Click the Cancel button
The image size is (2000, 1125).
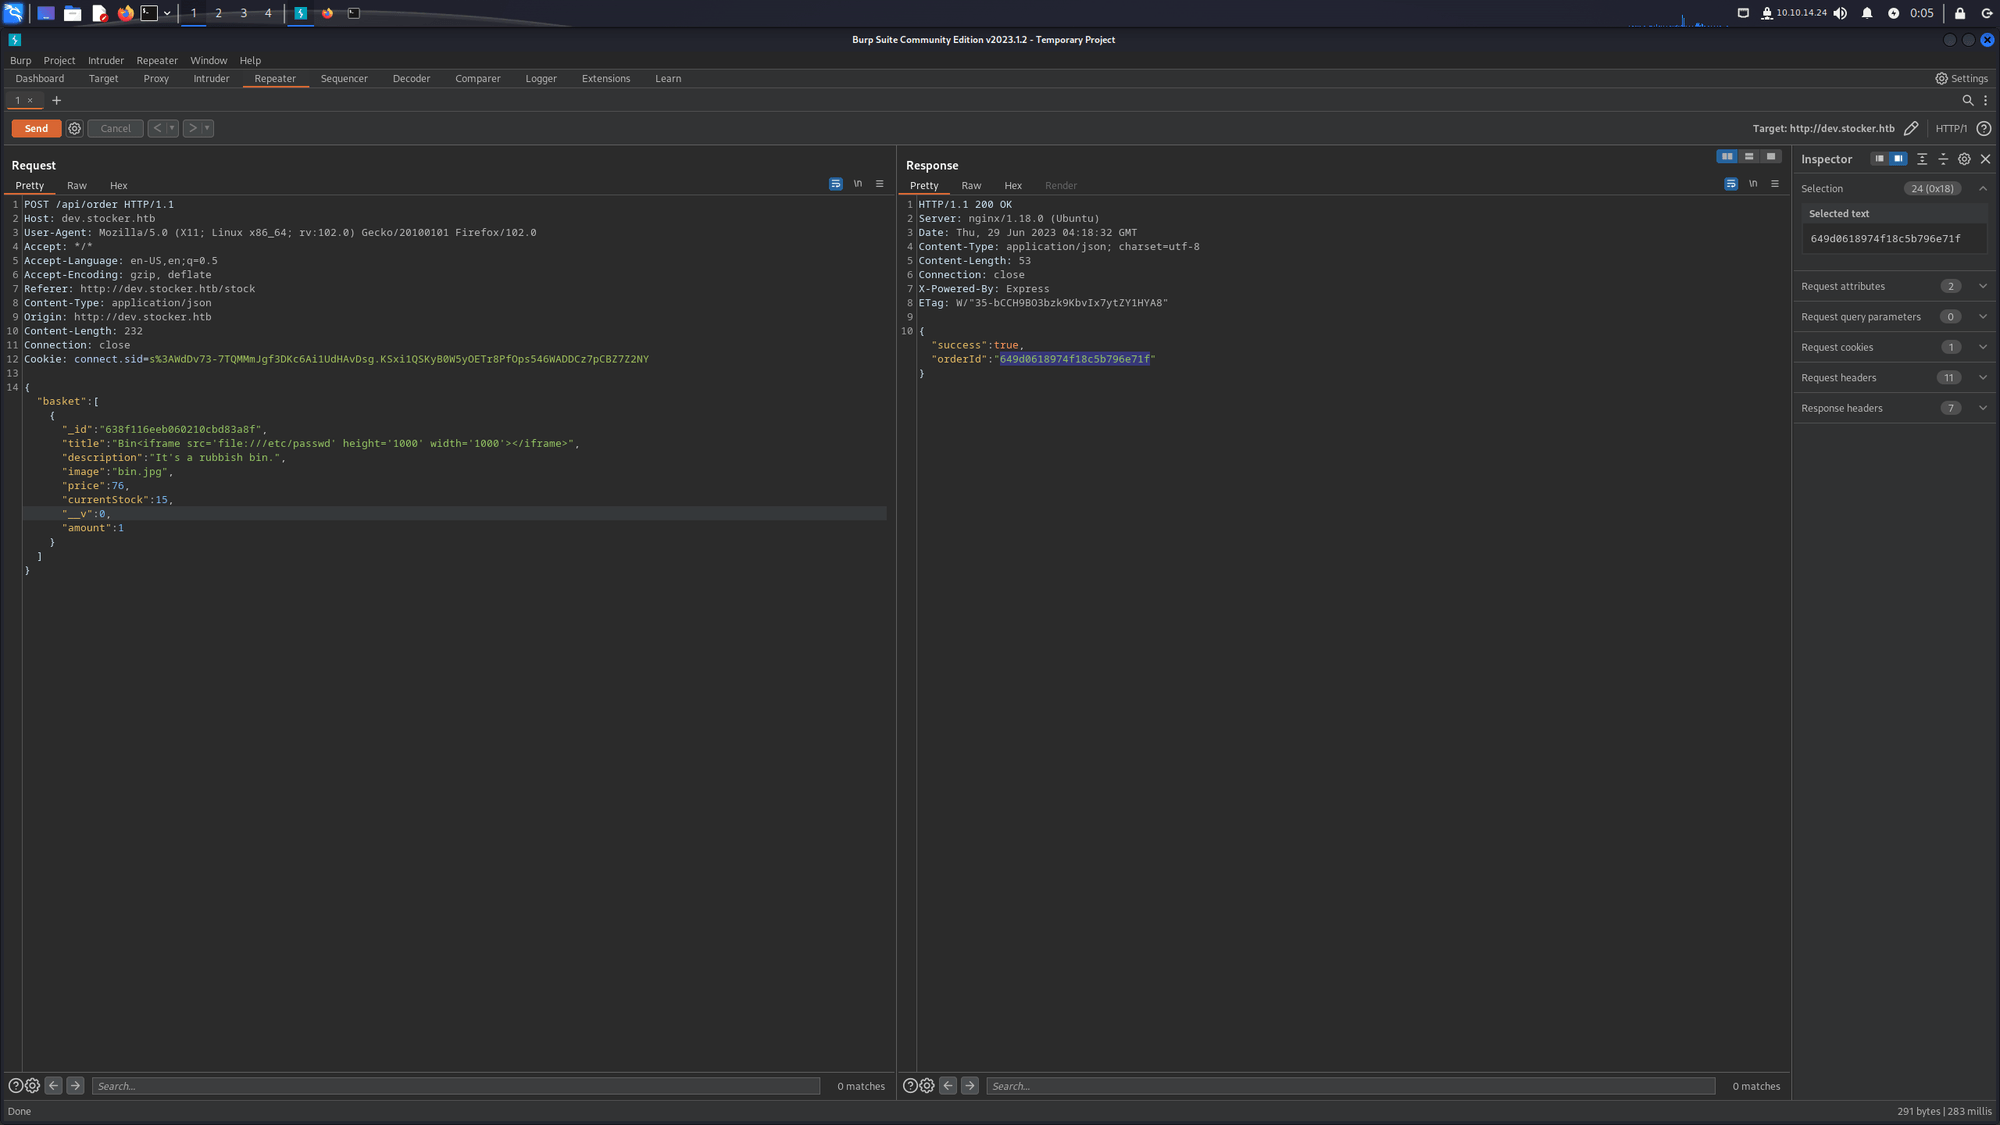(x=115, y=128)
